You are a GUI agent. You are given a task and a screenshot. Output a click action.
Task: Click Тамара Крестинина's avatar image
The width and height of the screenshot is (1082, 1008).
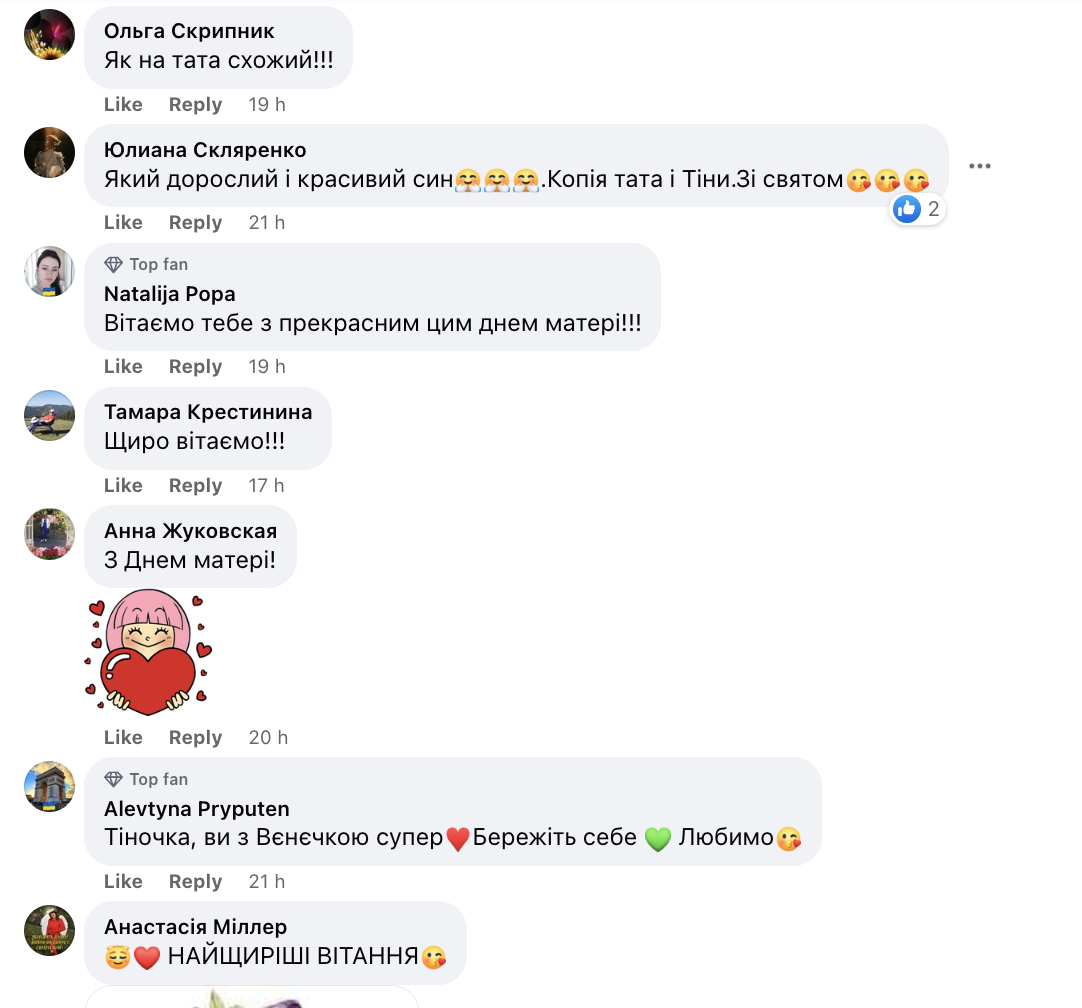point(49,415)
